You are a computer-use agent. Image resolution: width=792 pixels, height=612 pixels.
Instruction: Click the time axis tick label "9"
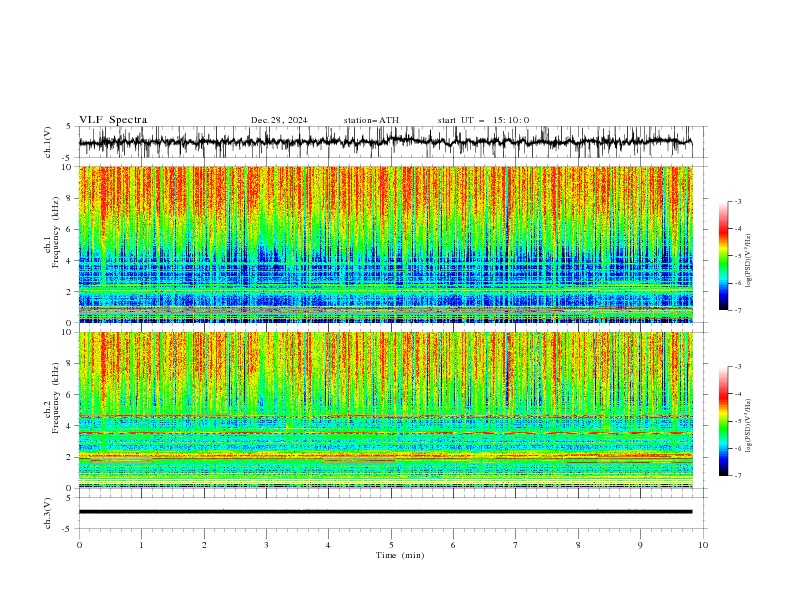640,545
